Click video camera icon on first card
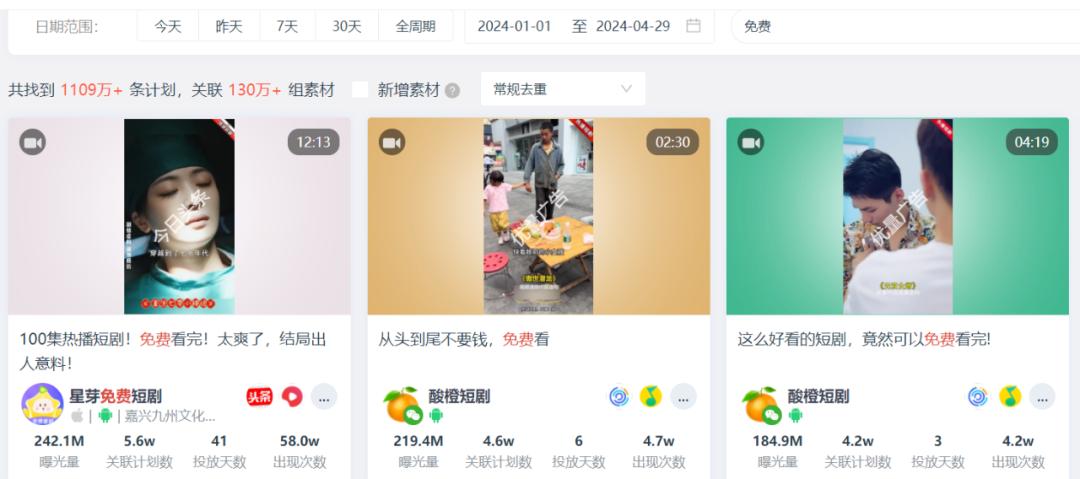This screenshot has width=1080, height=479. [x=32, y=143]
